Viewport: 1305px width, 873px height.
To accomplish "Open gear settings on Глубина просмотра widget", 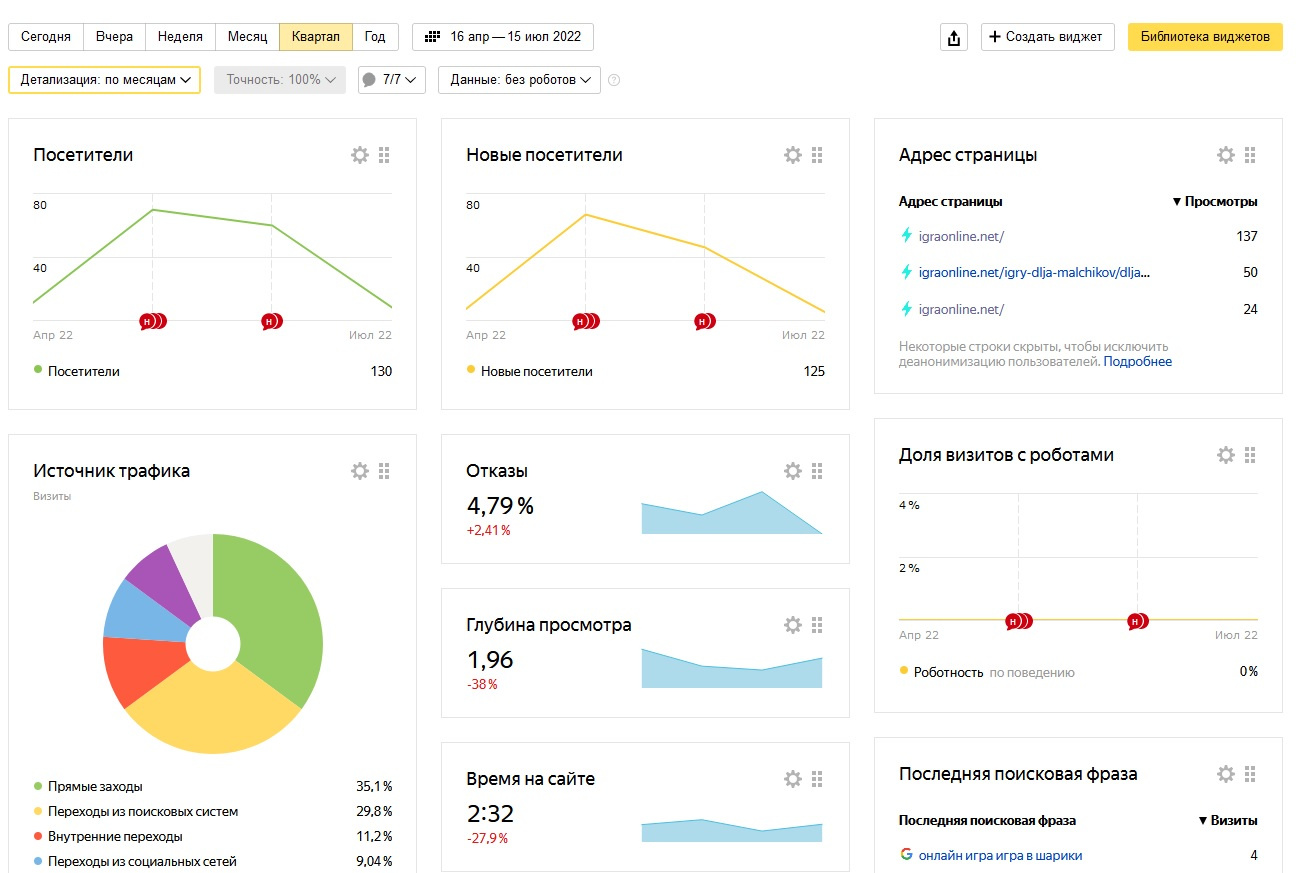I will click(x=793, y=625).
